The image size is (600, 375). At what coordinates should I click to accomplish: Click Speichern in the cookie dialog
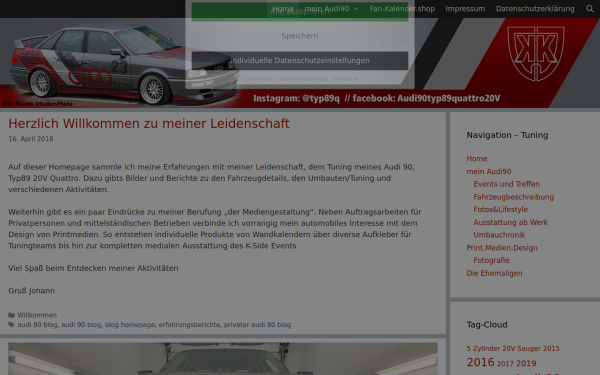pos(300,36)
